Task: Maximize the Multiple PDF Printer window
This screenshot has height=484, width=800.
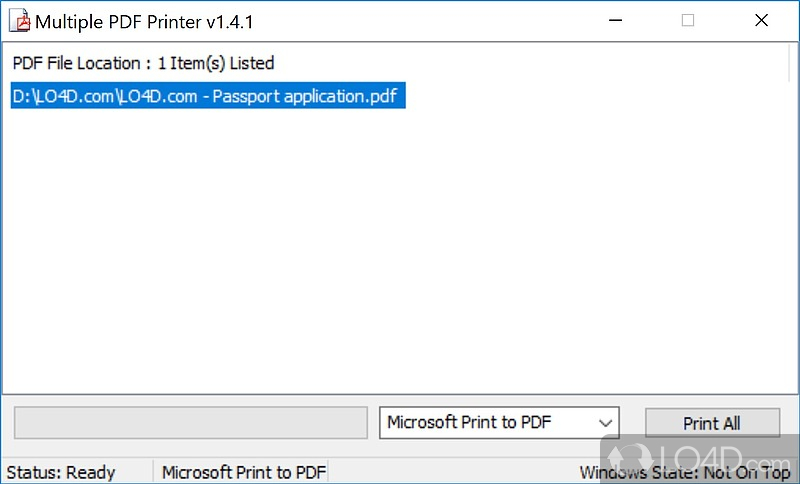Action: (688, 20)
